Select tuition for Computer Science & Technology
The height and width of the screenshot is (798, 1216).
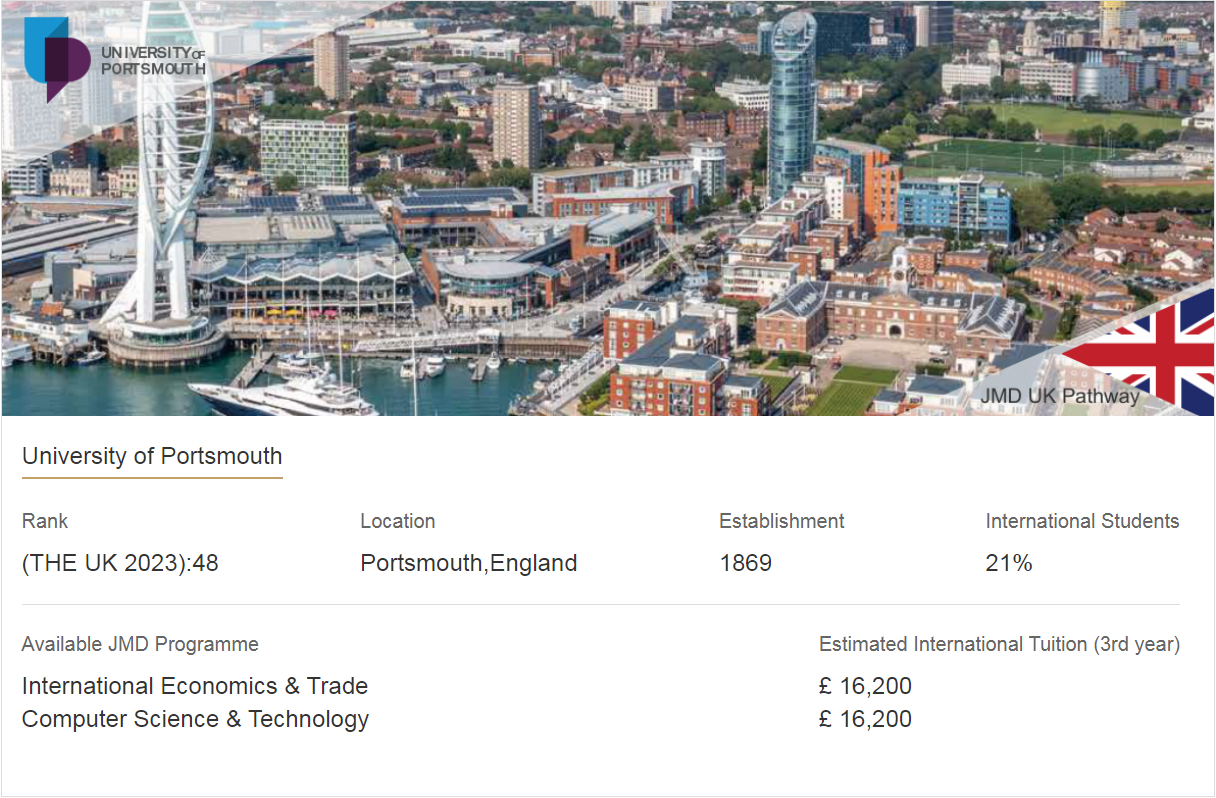coord(866,719)
